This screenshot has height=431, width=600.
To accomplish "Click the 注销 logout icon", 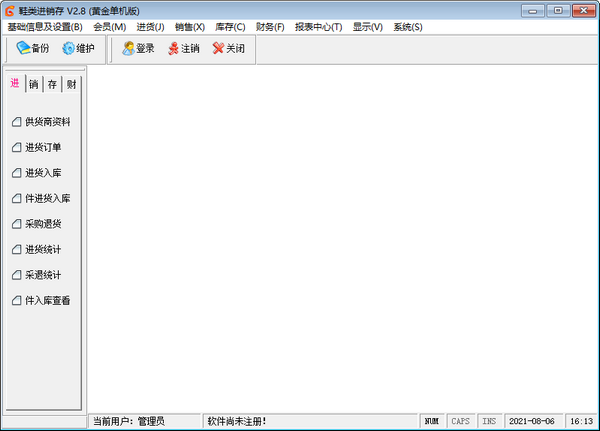I will pos(173,49).
